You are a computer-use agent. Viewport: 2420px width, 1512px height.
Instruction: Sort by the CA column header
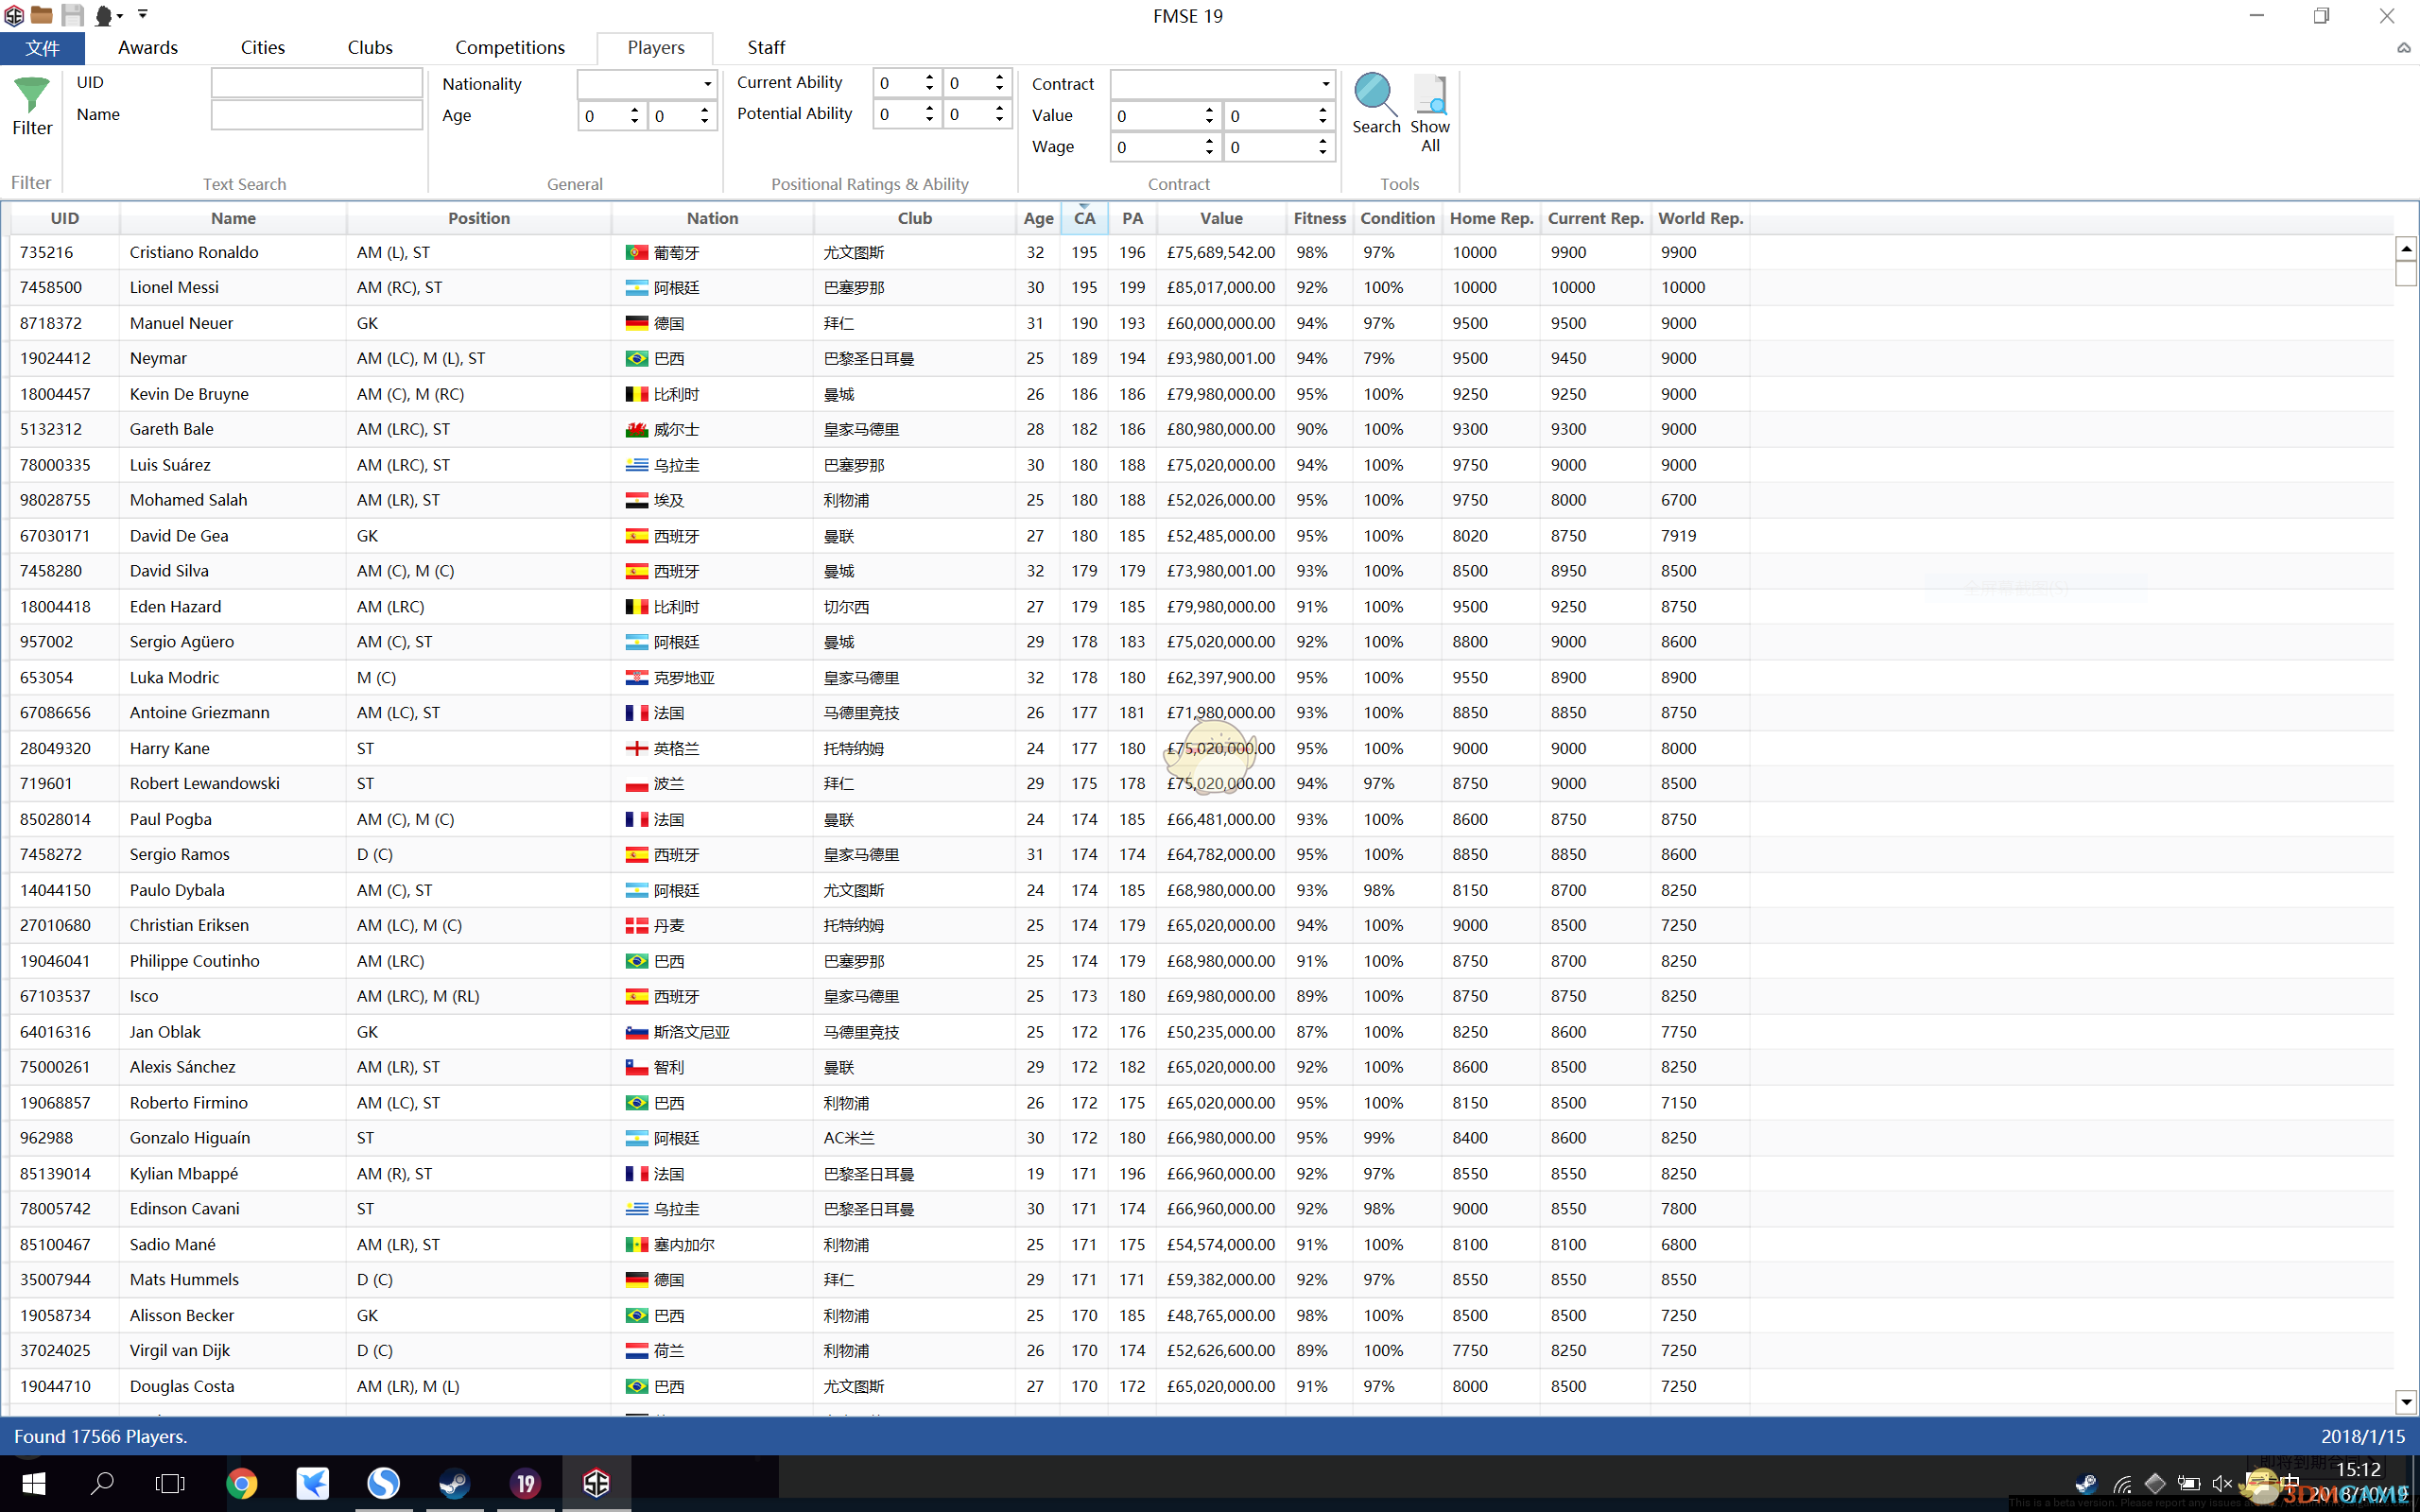pos(1084,218)
